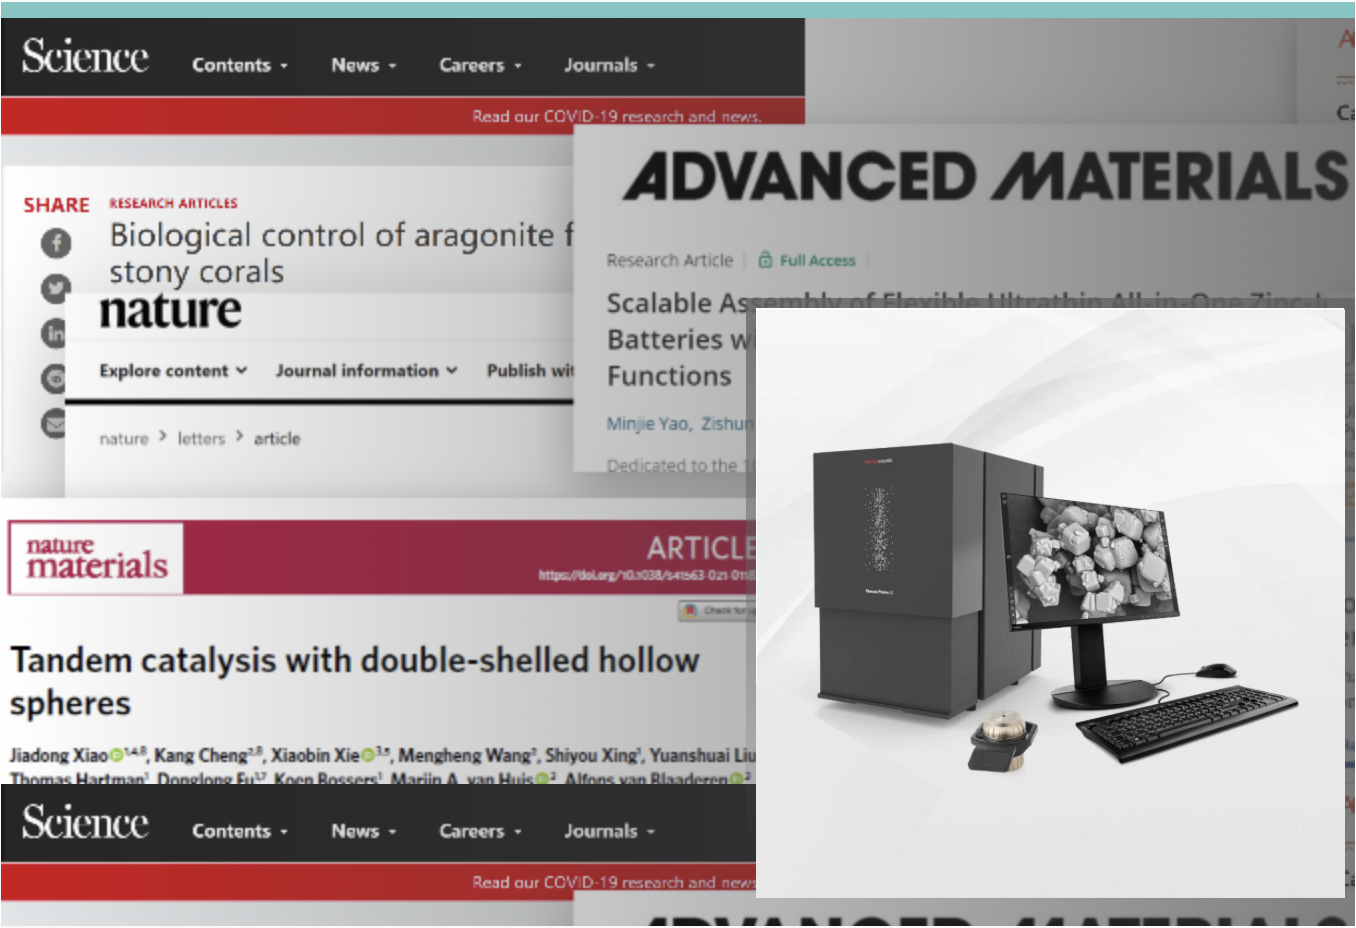Expand Journals in the bottom Science header
Screen dimensions: 1356x928
pos(609,831)
